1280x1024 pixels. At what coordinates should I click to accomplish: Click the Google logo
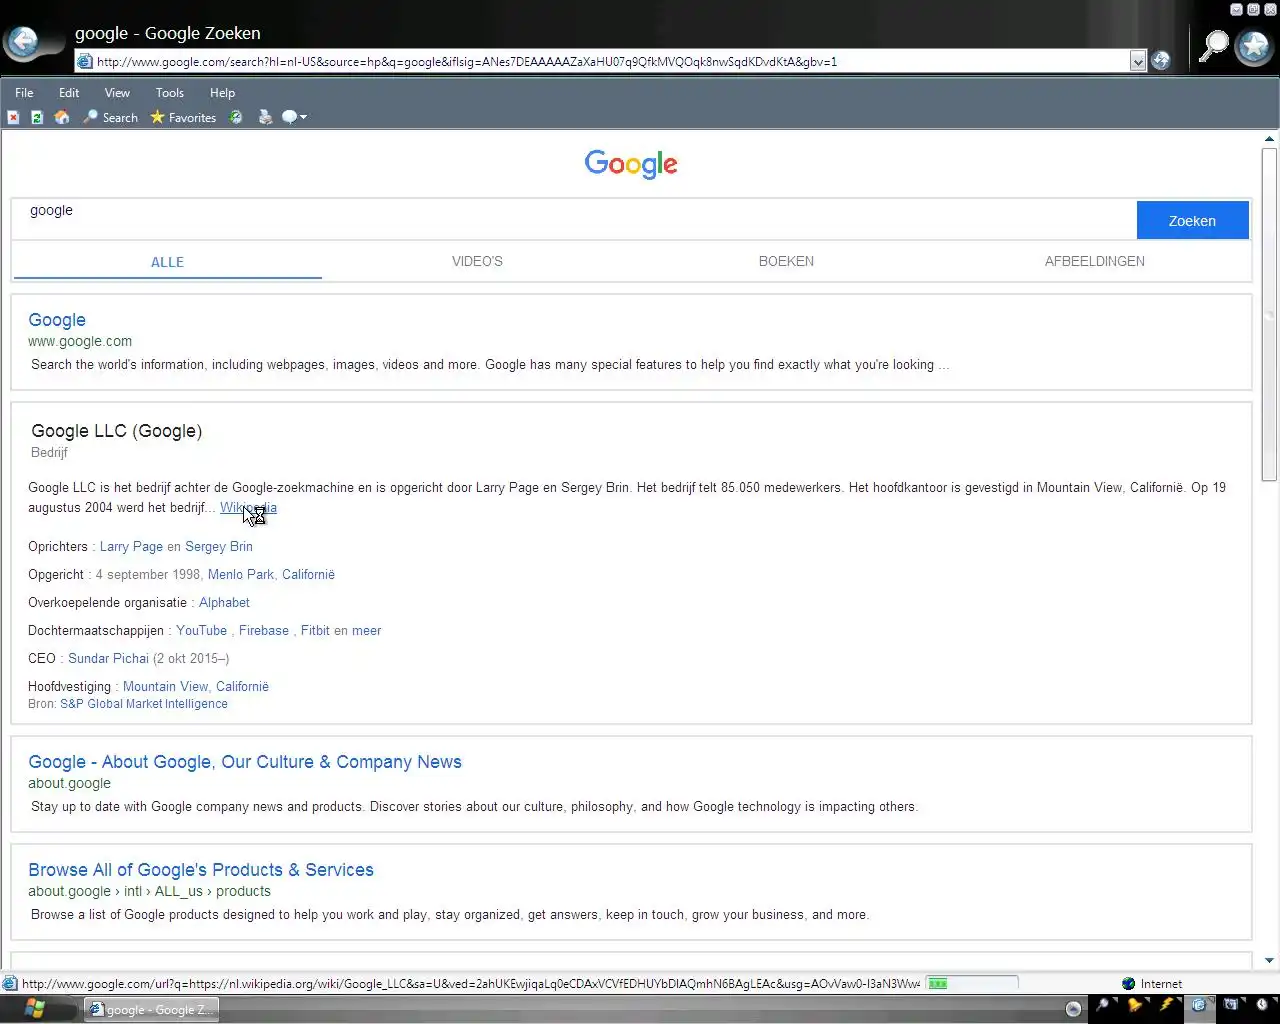[x=631, y=164]
